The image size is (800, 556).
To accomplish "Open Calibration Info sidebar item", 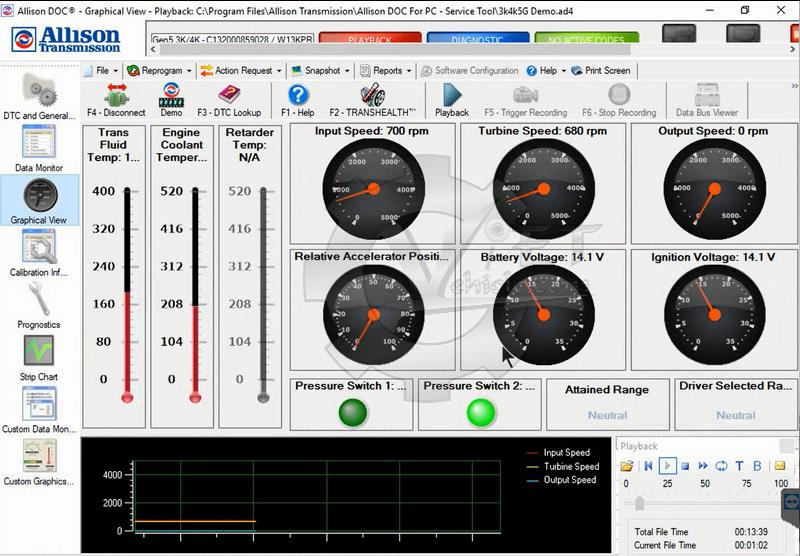I will point(39,253).
